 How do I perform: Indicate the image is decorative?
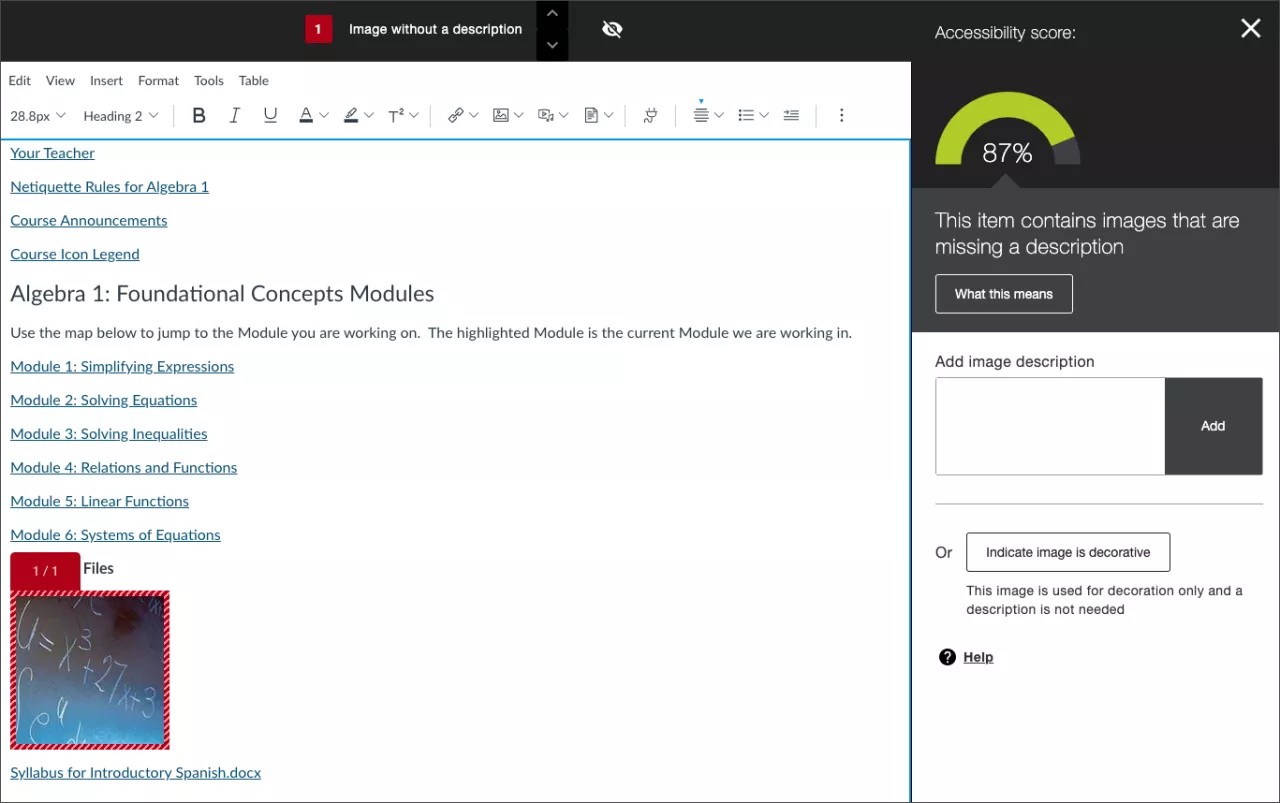pos(1067,551)
